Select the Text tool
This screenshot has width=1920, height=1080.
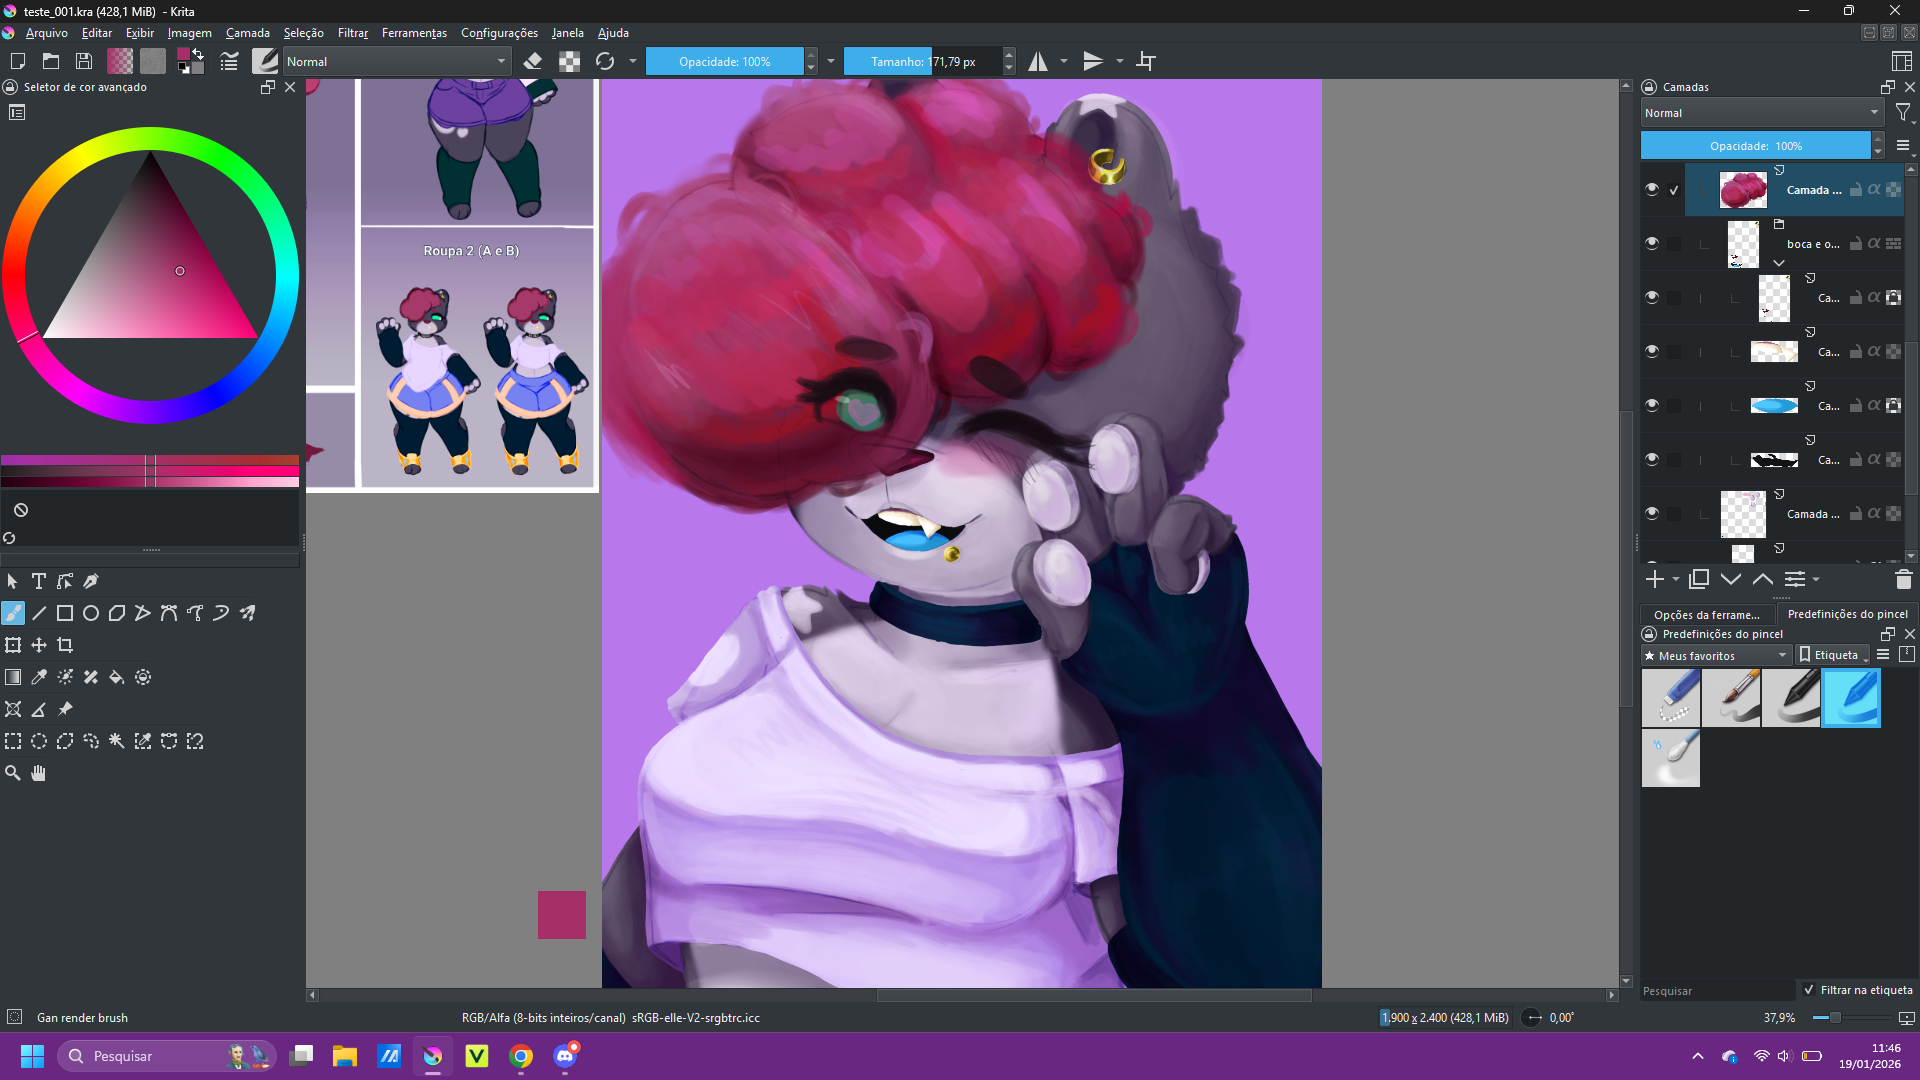click(39, 581)
